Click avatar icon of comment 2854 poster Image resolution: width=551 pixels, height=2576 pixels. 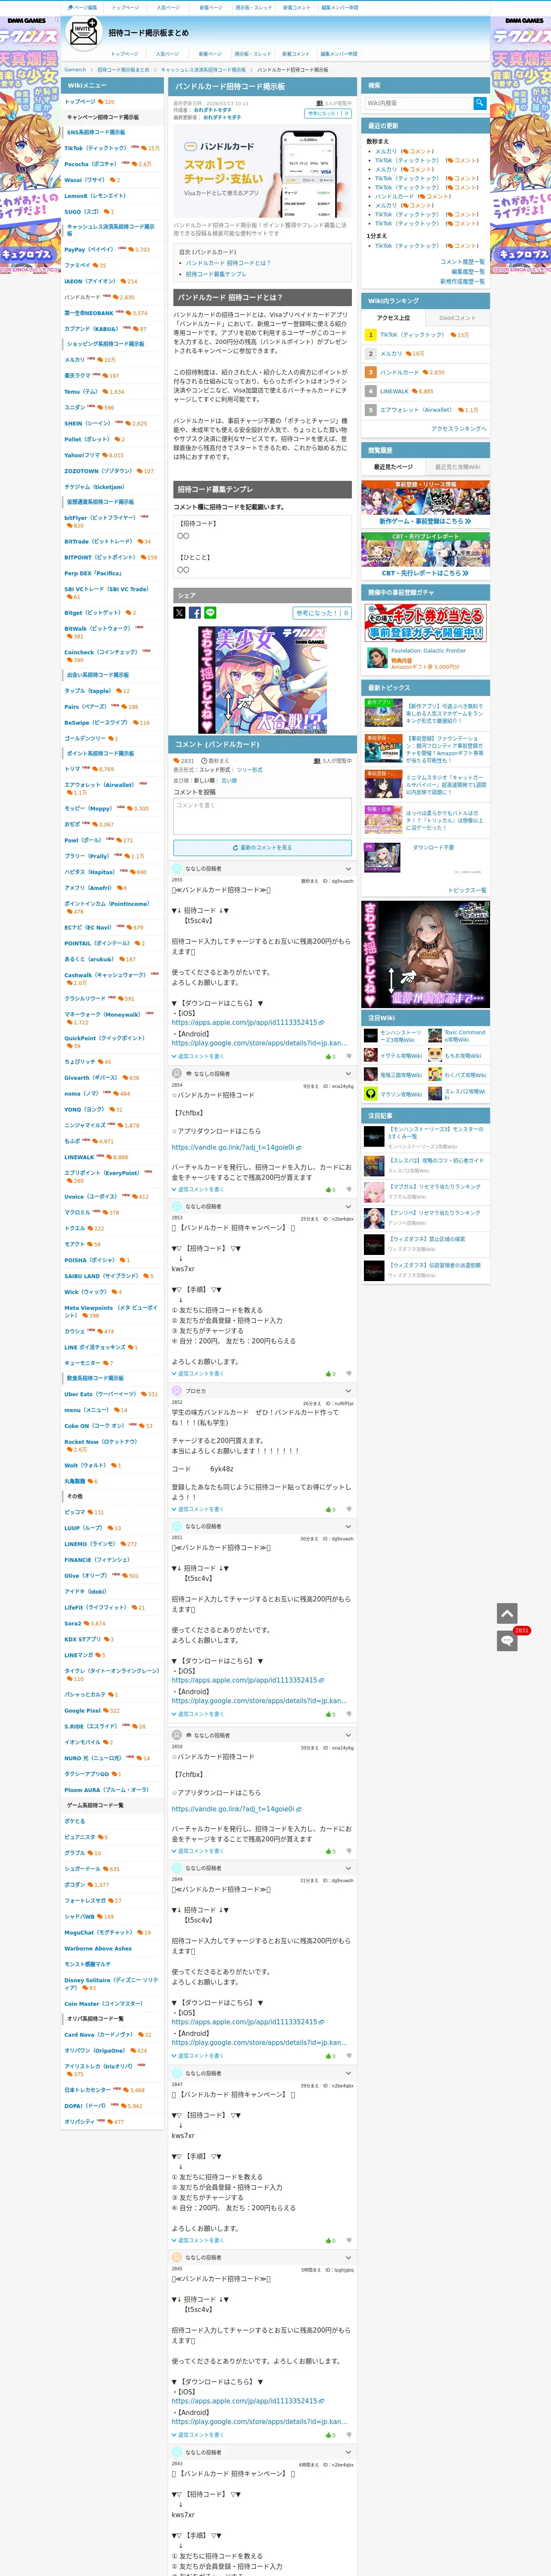click(x=177, y=1073)
